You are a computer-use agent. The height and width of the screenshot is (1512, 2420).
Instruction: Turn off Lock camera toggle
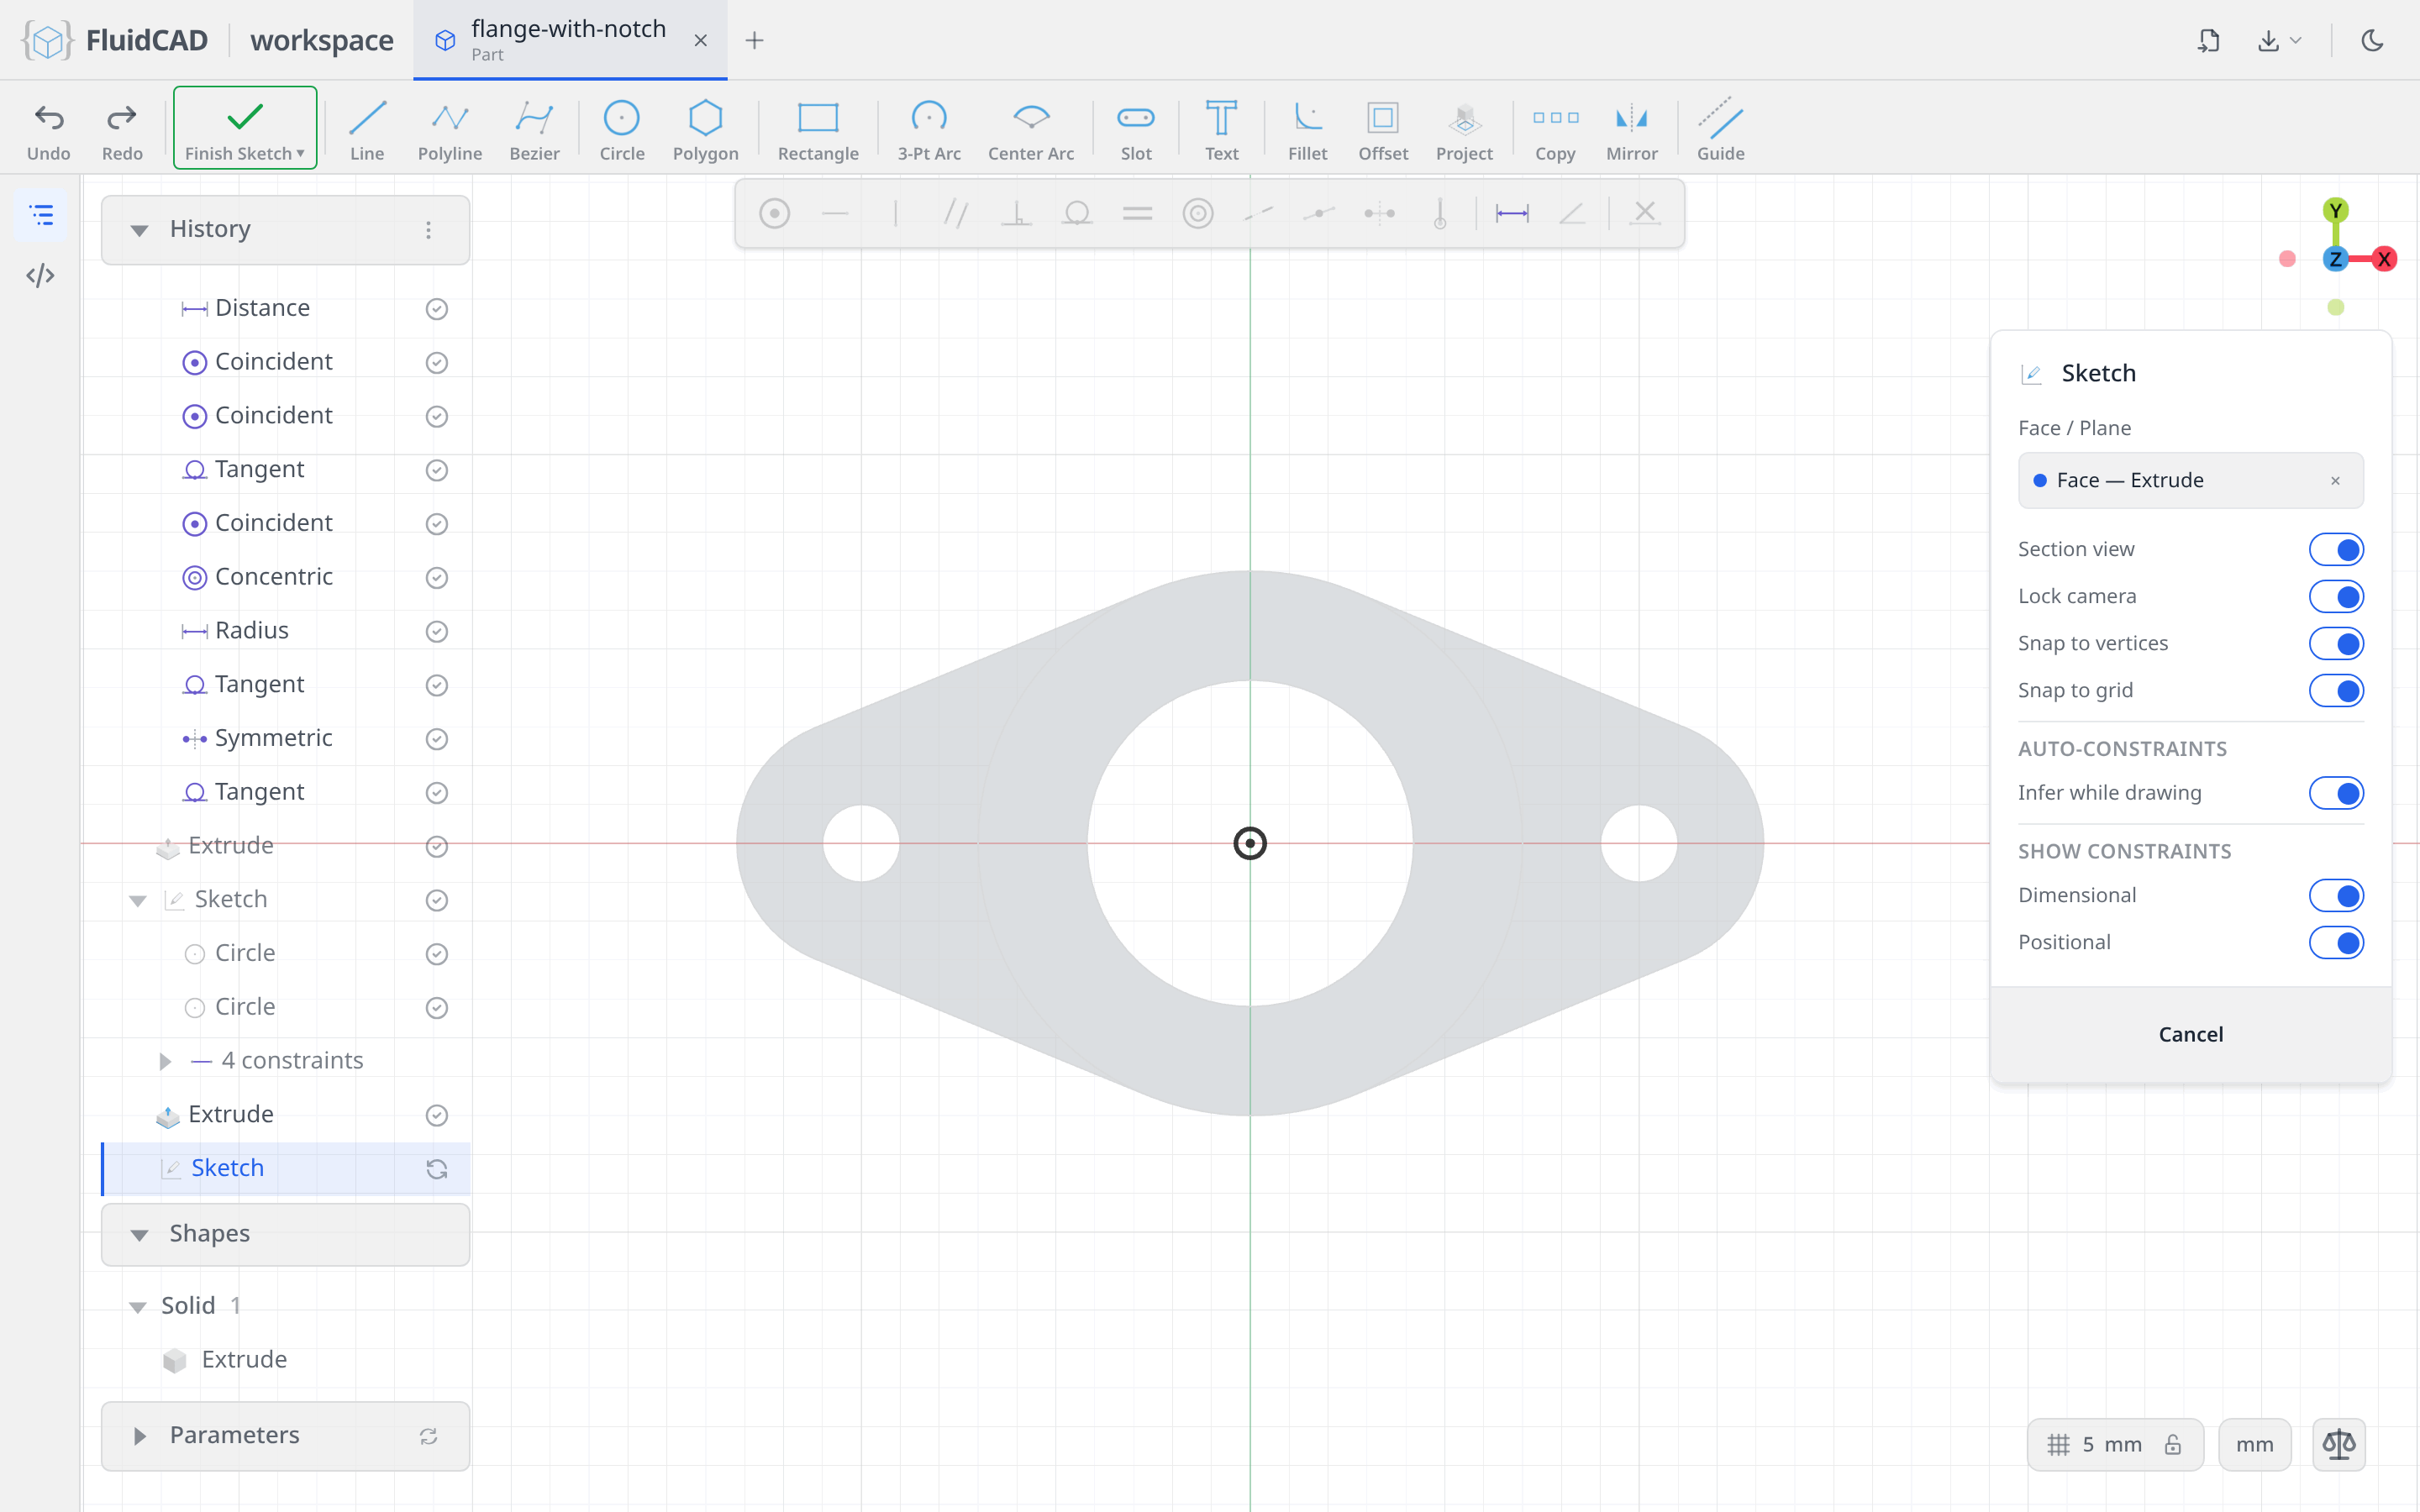pyautogui.click(x=2336, y=596)
